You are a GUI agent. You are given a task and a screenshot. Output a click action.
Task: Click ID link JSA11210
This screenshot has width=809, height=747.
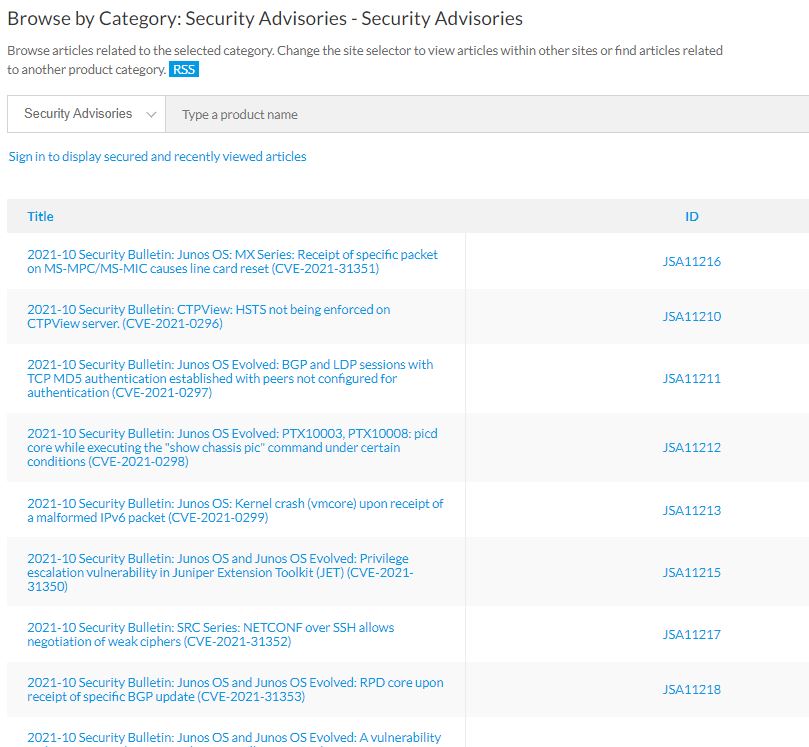click(691, 316)
